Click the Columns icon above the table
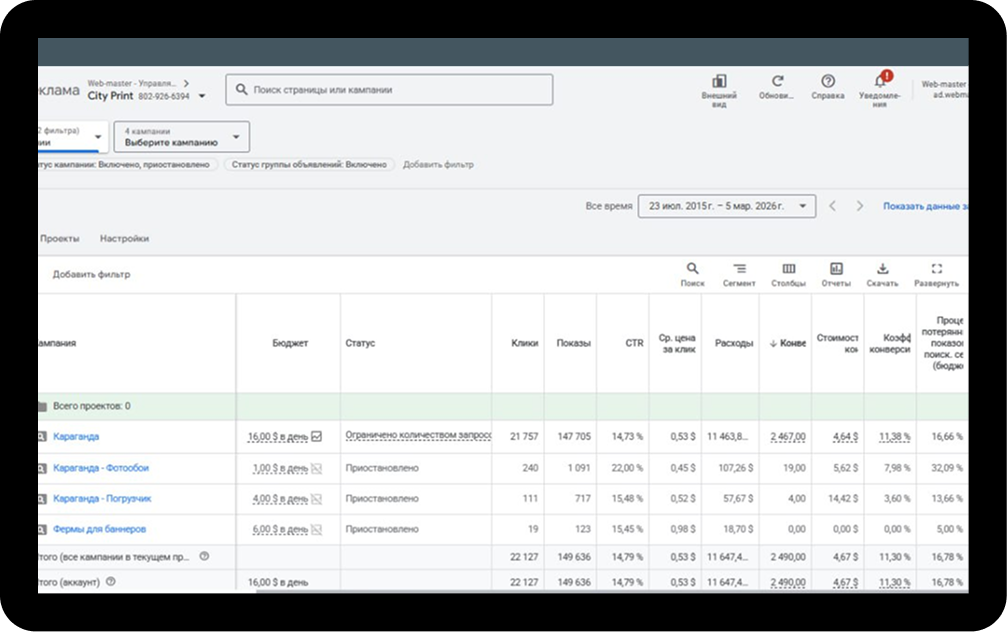The image size is (1007, 632). [x=788, y=269]
